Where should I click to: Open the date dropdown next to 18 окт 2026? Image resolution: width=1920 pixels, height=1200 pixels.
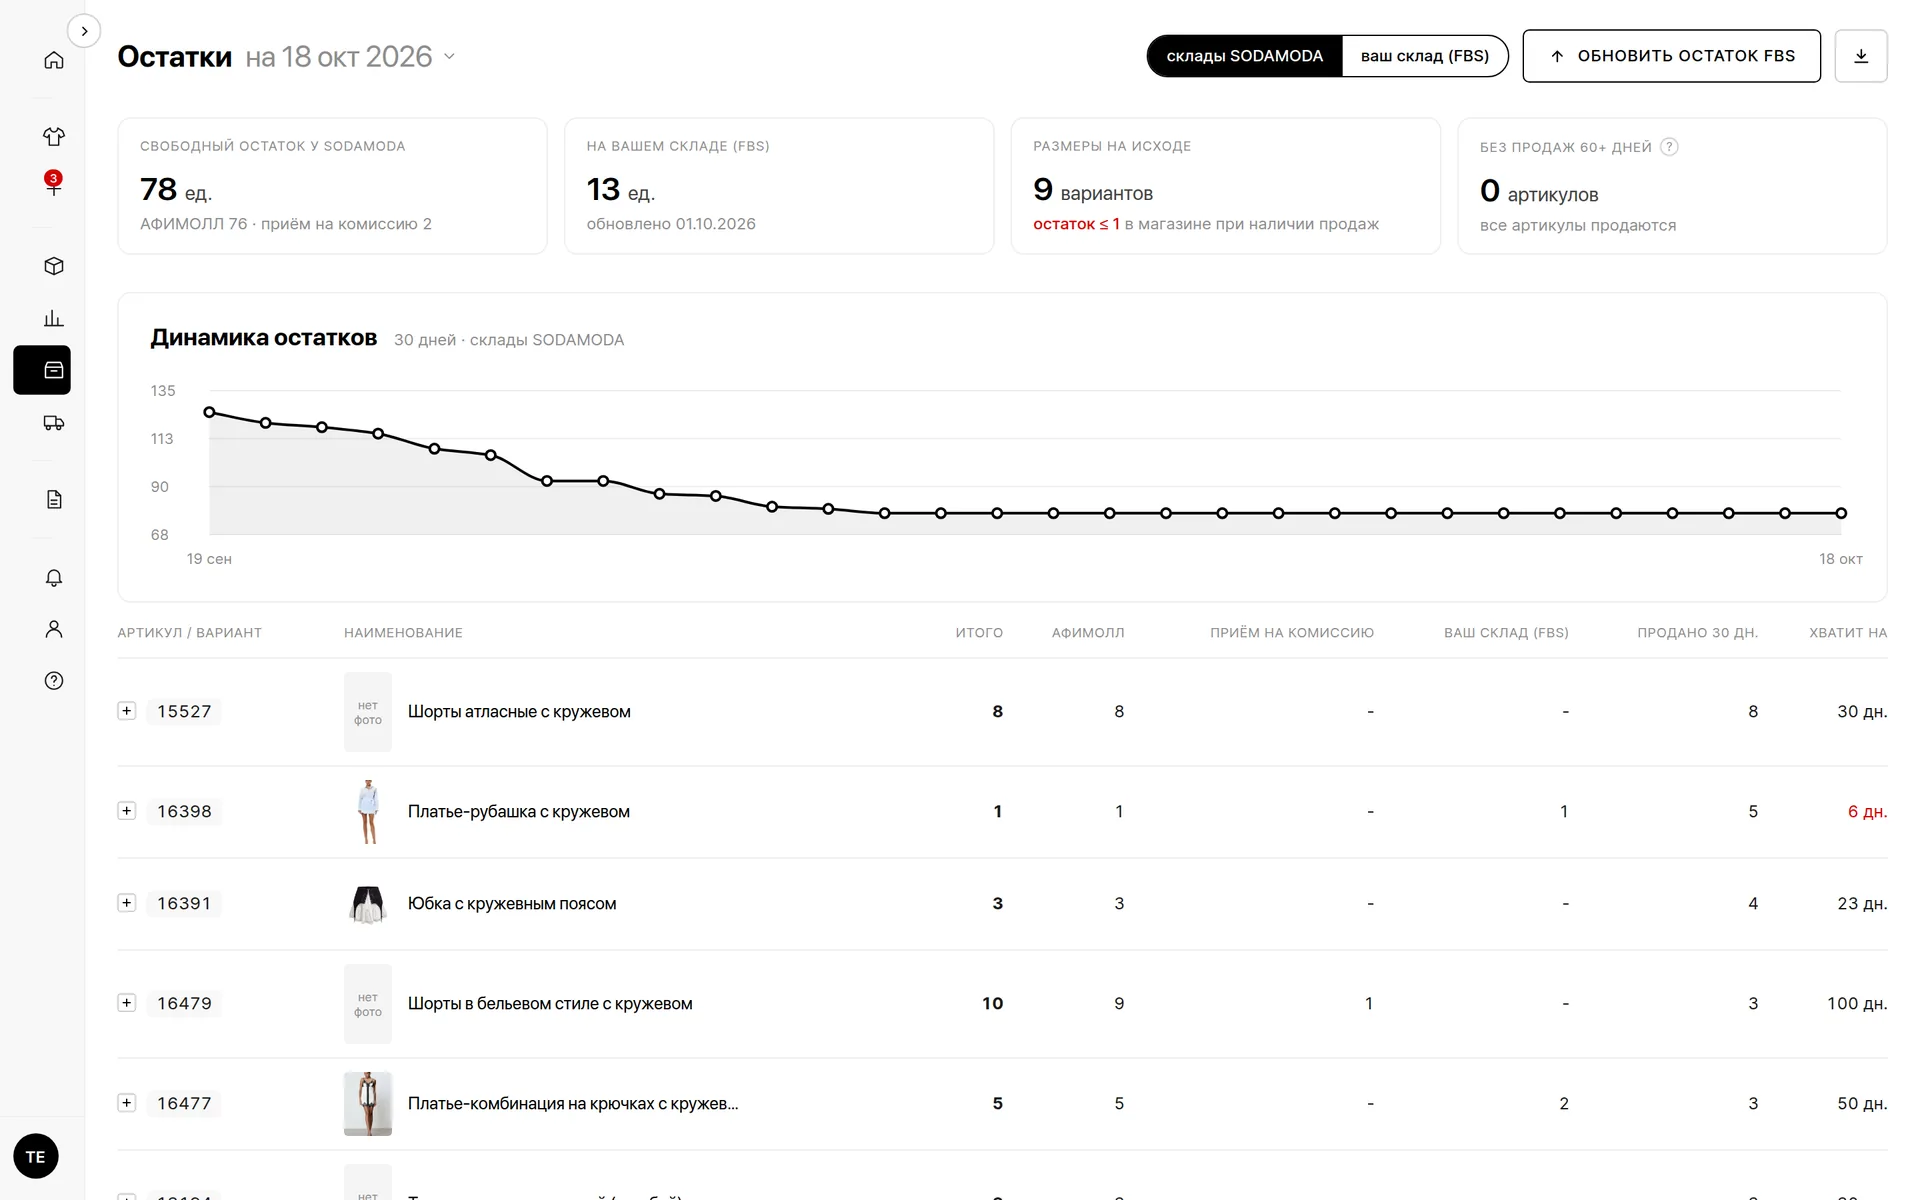point(449,57)
